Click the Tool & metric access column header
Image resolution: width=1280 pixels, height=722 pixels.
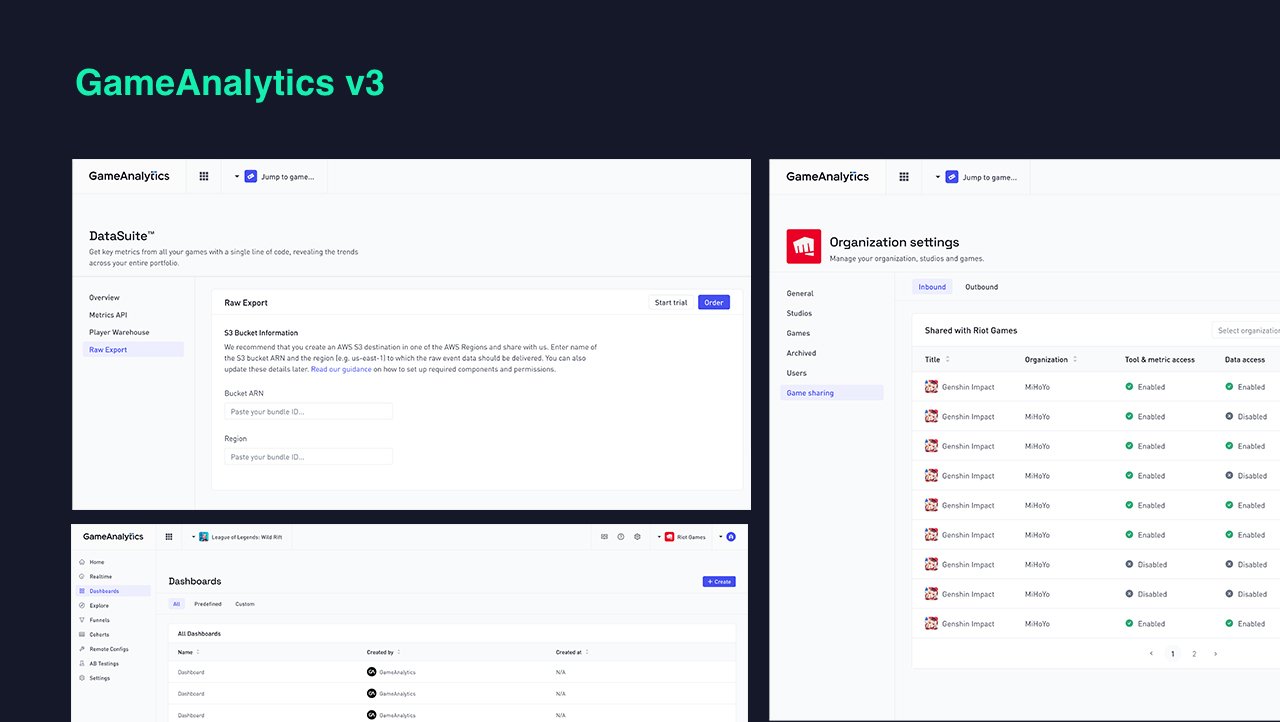coord(1160,359)
